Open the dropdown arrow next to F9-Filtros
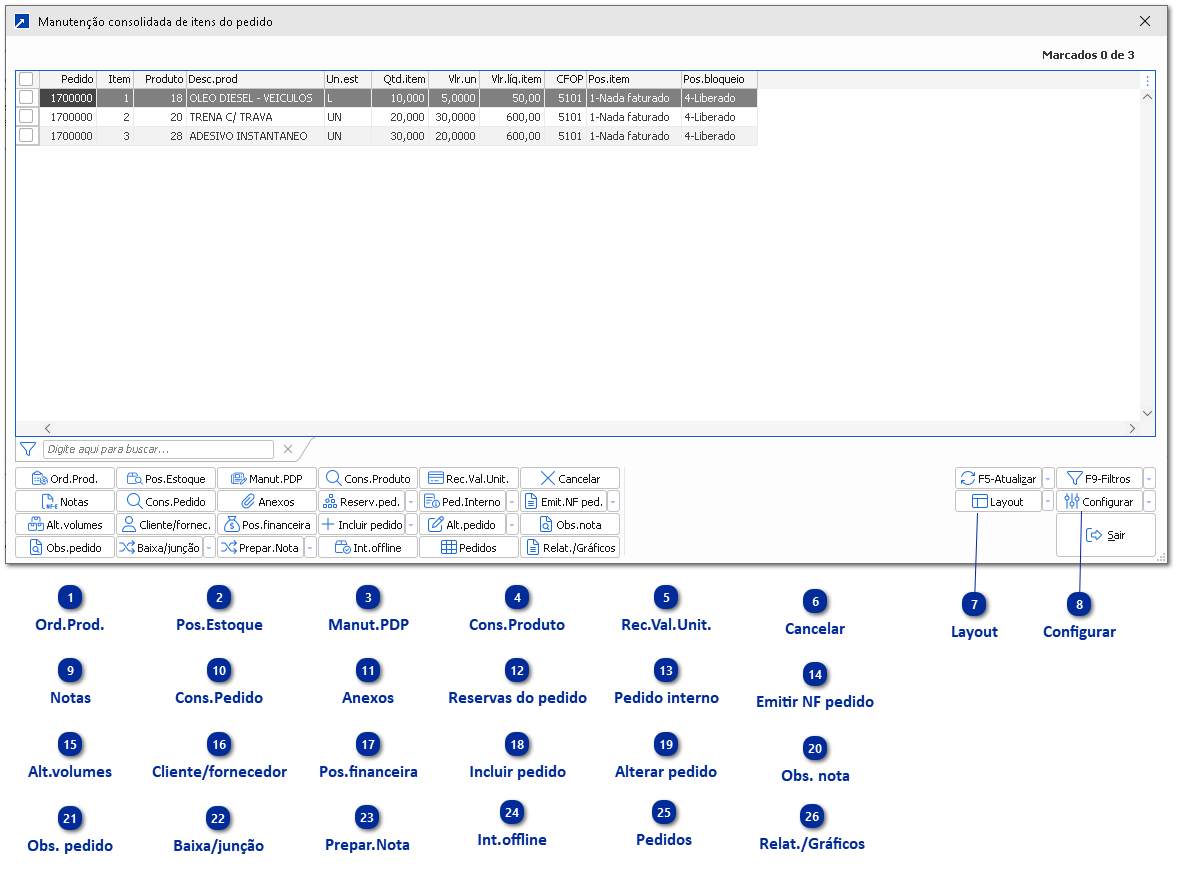The width and height of the screenshot is (1191, 872). tap(1149, 479)
